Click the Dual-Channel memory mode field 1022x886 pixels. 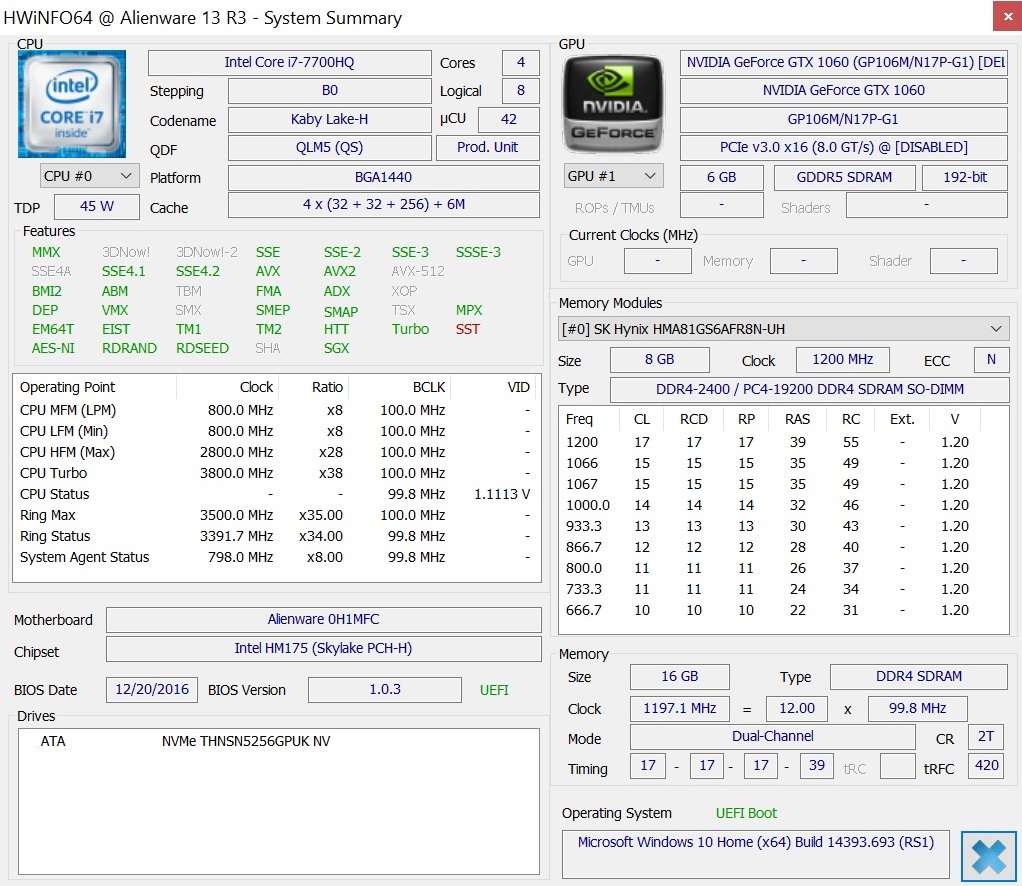(772, 736)
